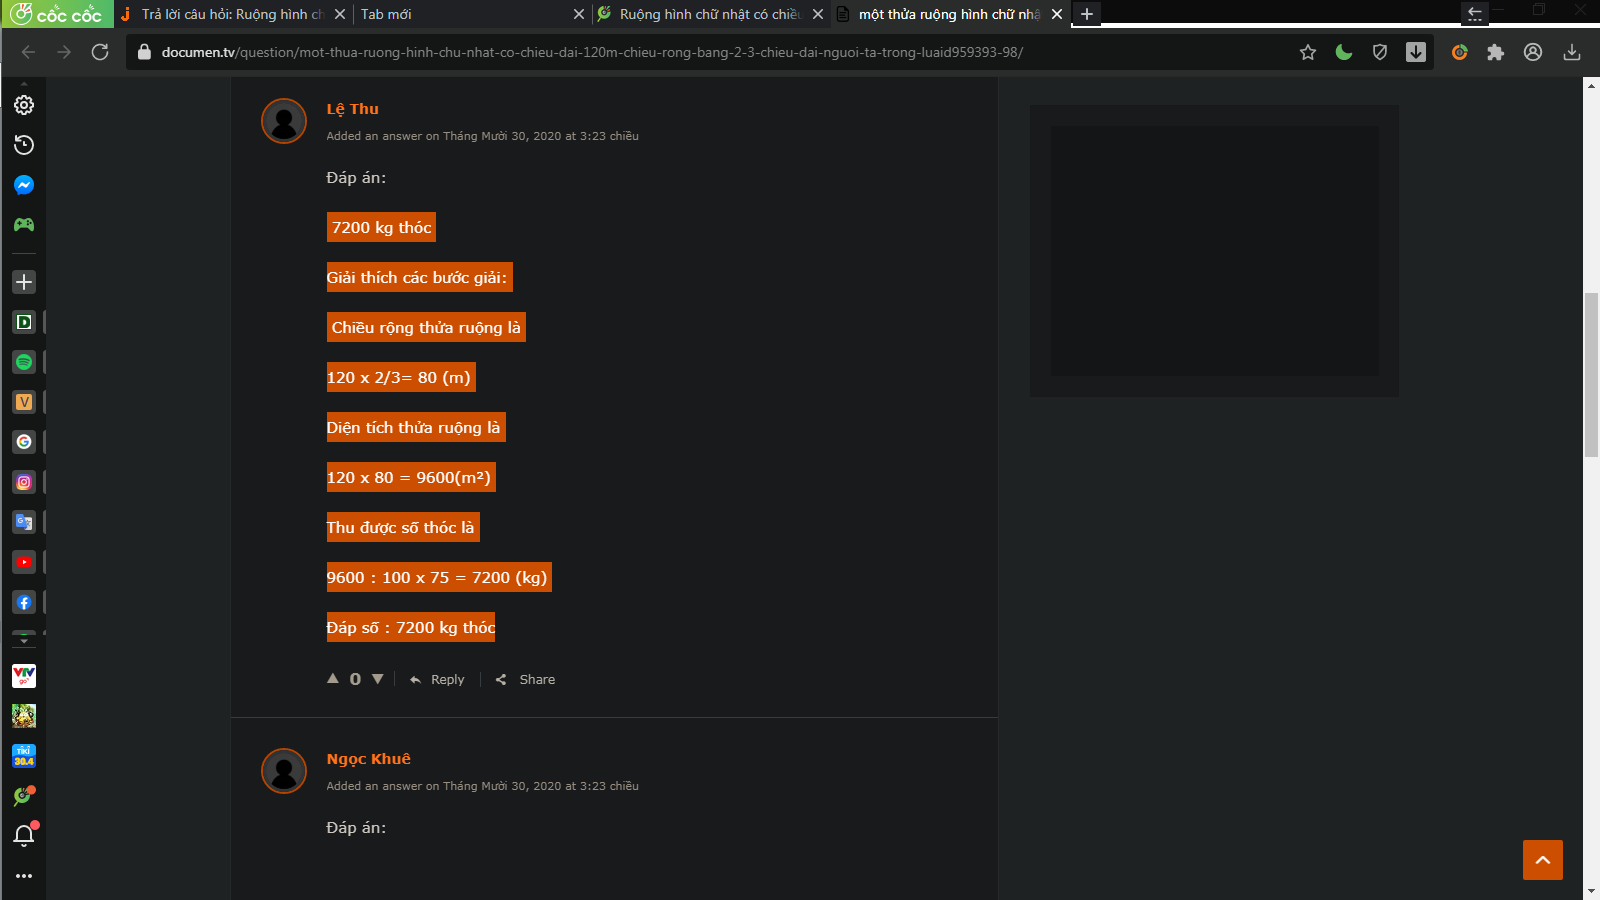Downvote Lệ Thu's answer

378,678
